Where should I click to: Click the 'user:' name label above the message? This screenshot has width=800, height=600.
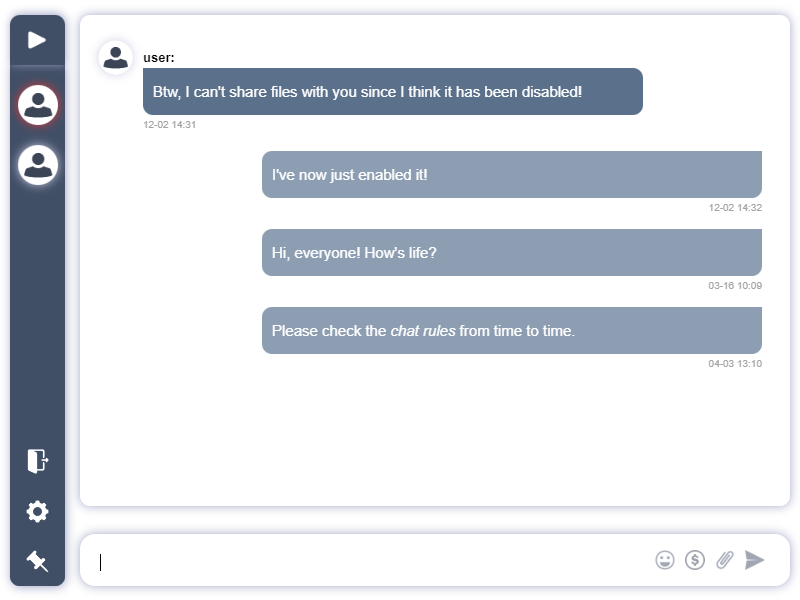tap(157, 57)
